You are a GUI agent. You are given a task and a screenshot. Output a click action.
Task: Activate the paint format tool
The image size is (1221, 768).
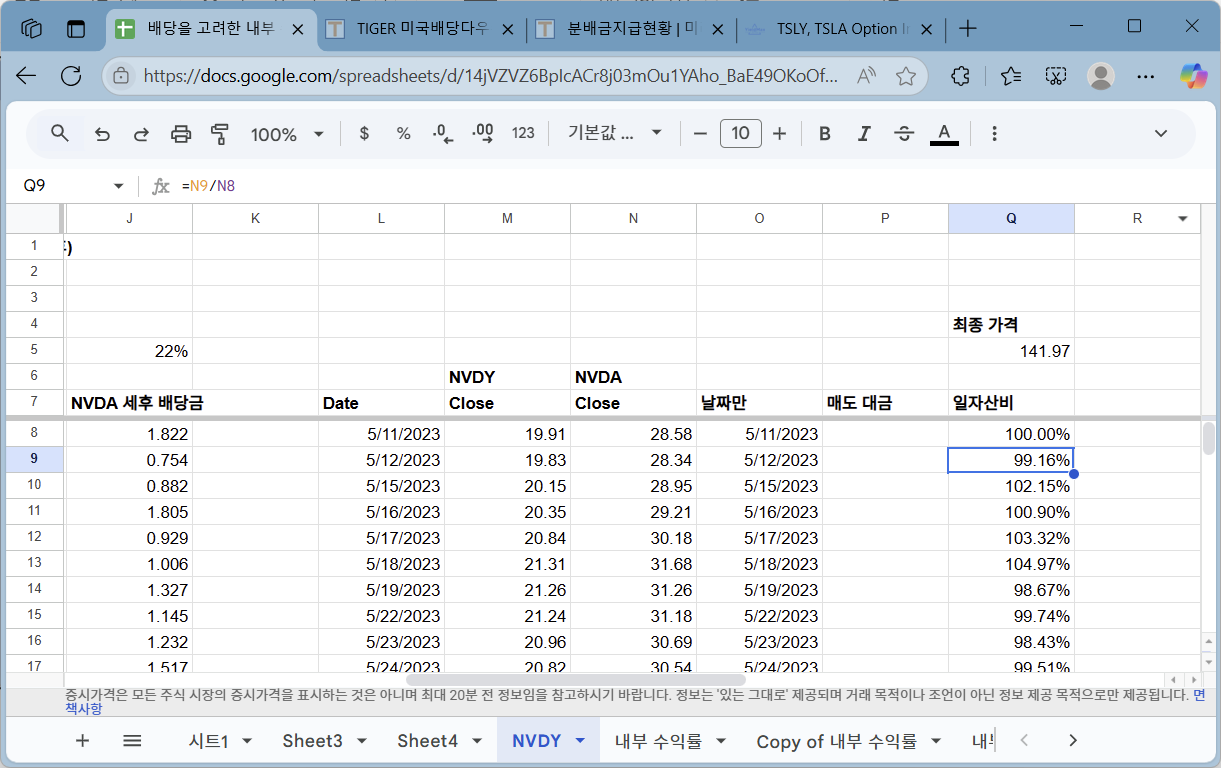(220, 134)
